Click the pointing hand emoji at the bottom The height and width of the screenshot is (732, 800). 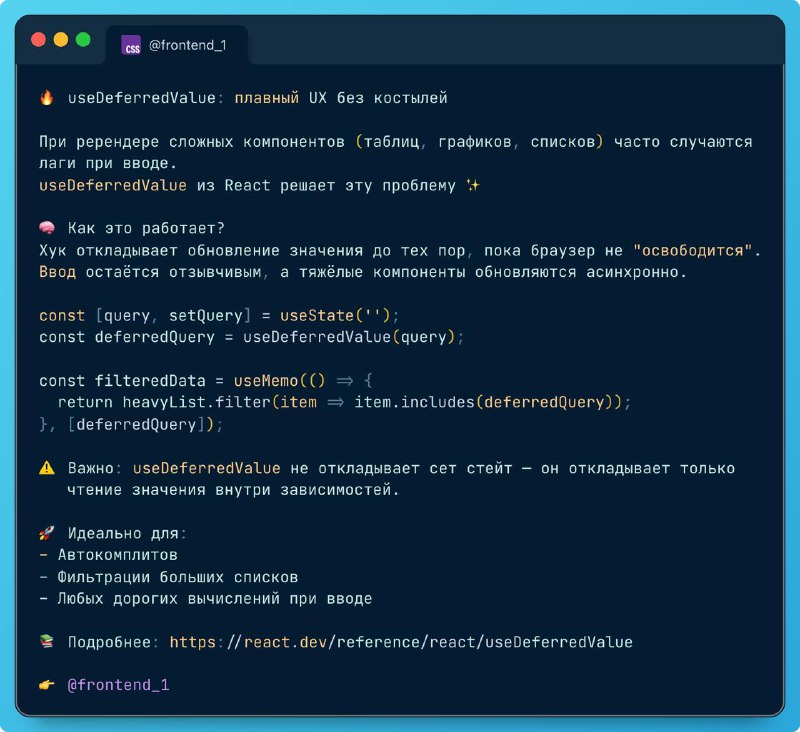[46, 685]
